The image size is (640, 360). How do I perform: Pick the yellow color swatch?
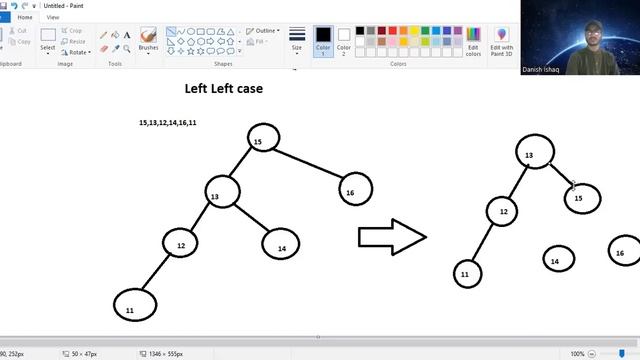[x=414, y=31]
